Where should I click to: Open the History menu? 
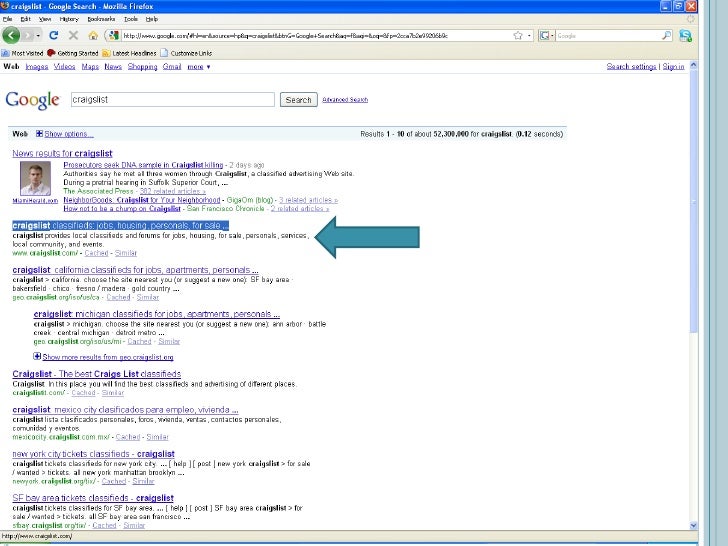[x=69, y=19]
